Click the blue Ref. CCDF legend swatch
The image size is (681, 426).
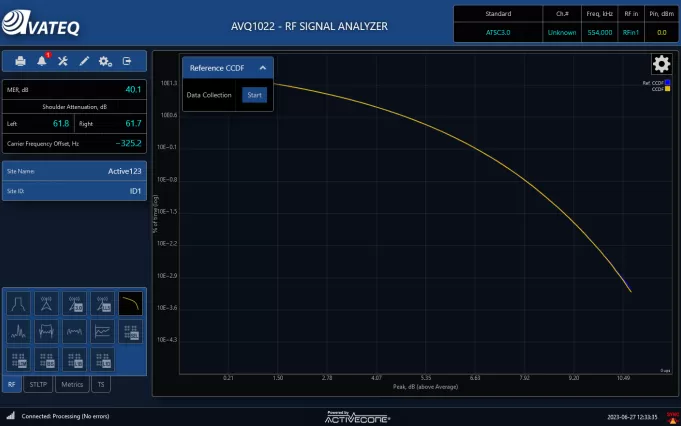click(667, 83)
